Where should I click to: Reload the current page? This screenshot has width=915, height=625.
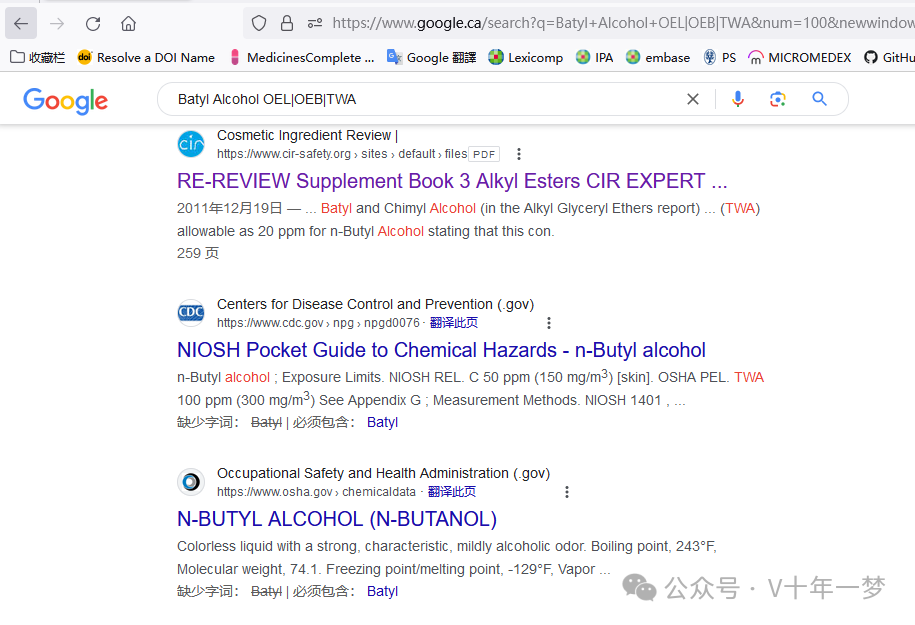point(93,21)
